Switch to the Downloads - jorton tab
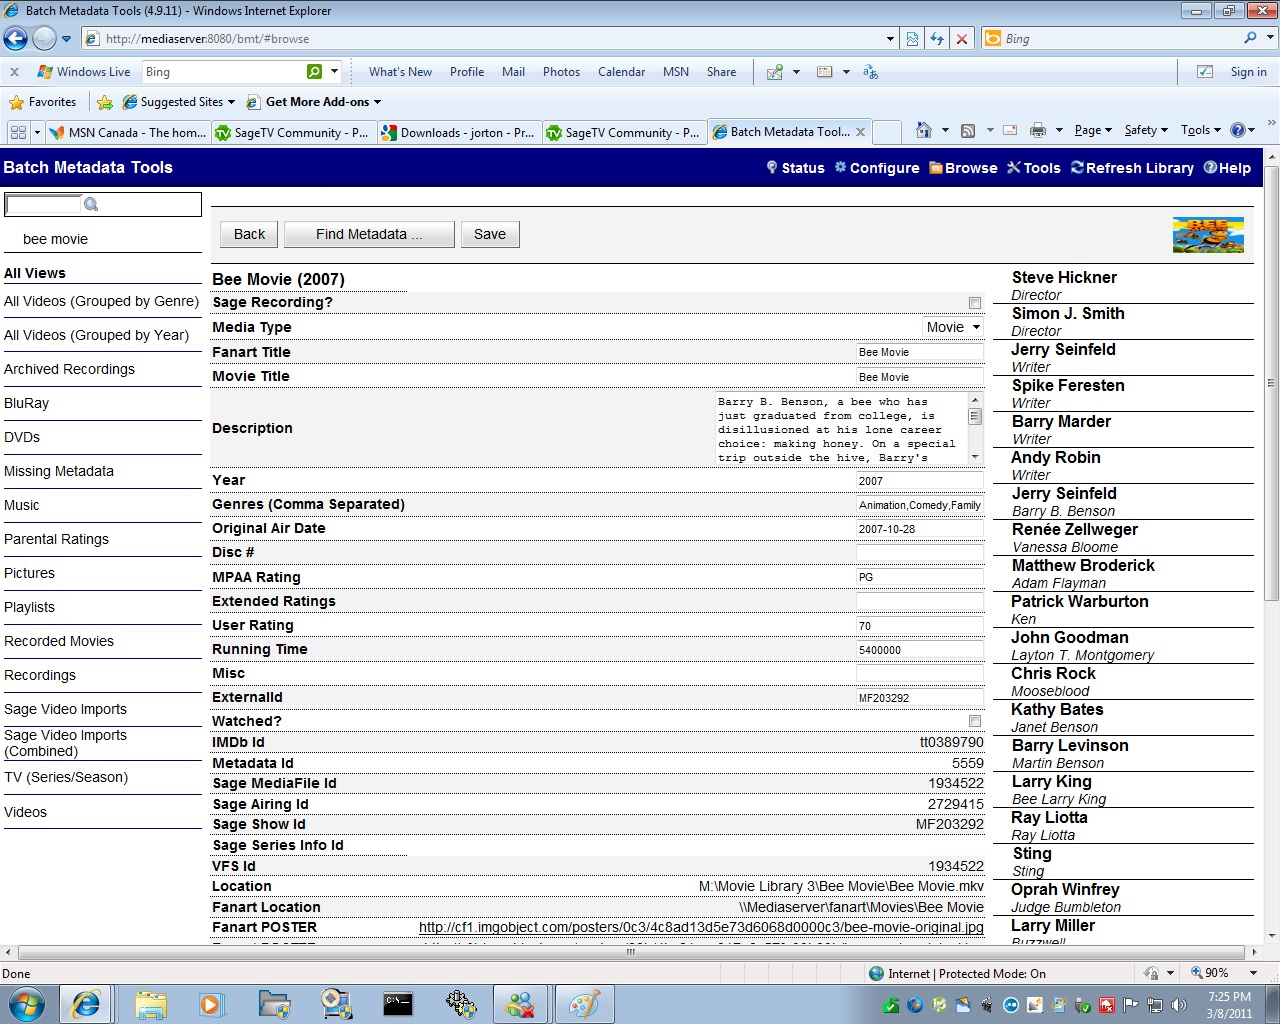 tap(460, 132)
